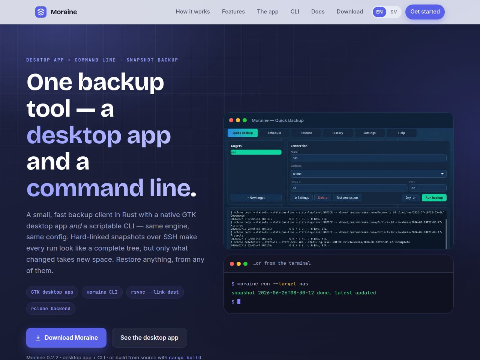
Task: Click the green dot on the Quick backup window
Action: pos(245,120)
